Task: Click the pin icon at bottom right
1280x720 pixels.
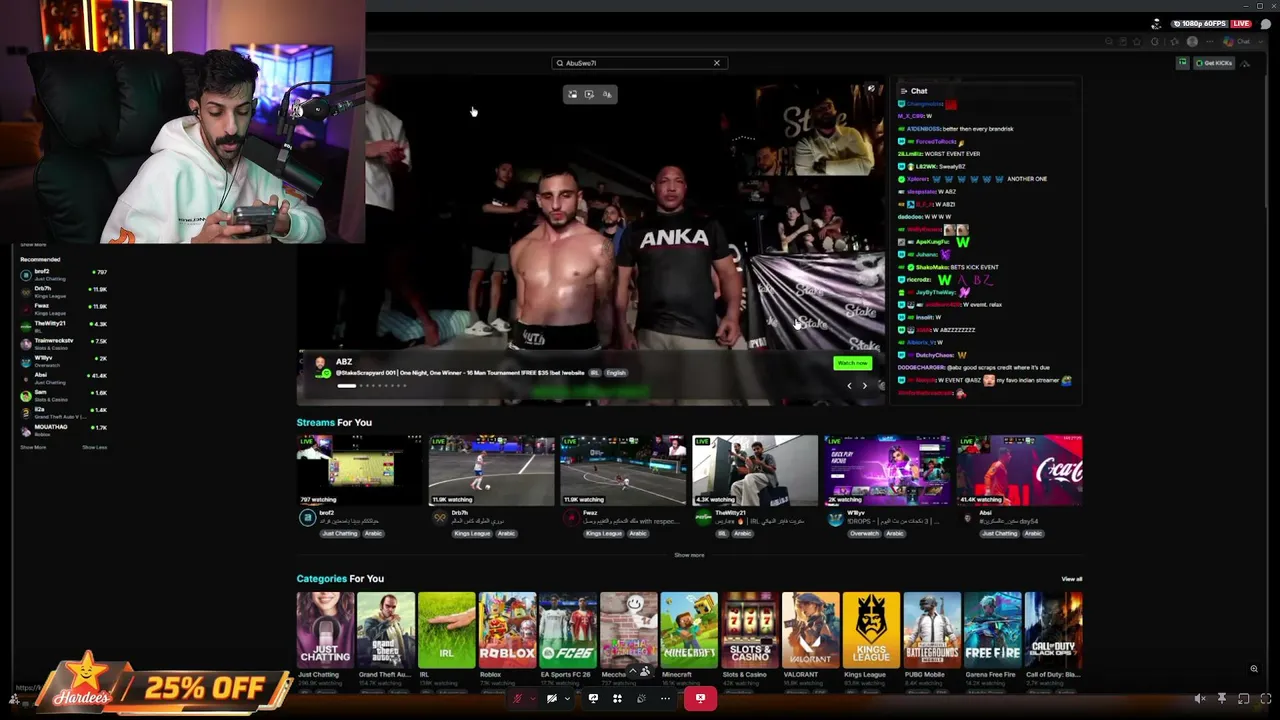Action: 1222,699
